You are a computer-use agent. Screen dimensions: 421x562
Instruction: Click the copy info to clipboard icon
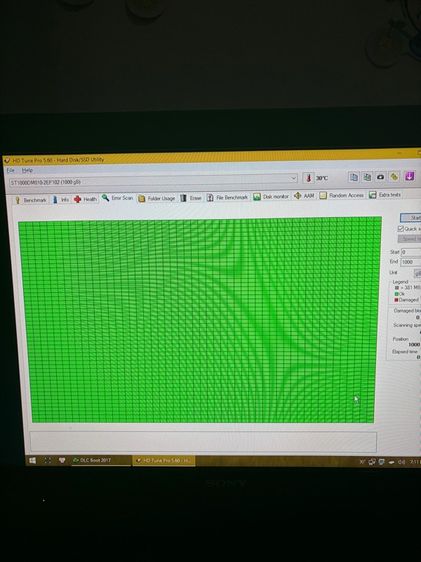click(x=354, y=177)
